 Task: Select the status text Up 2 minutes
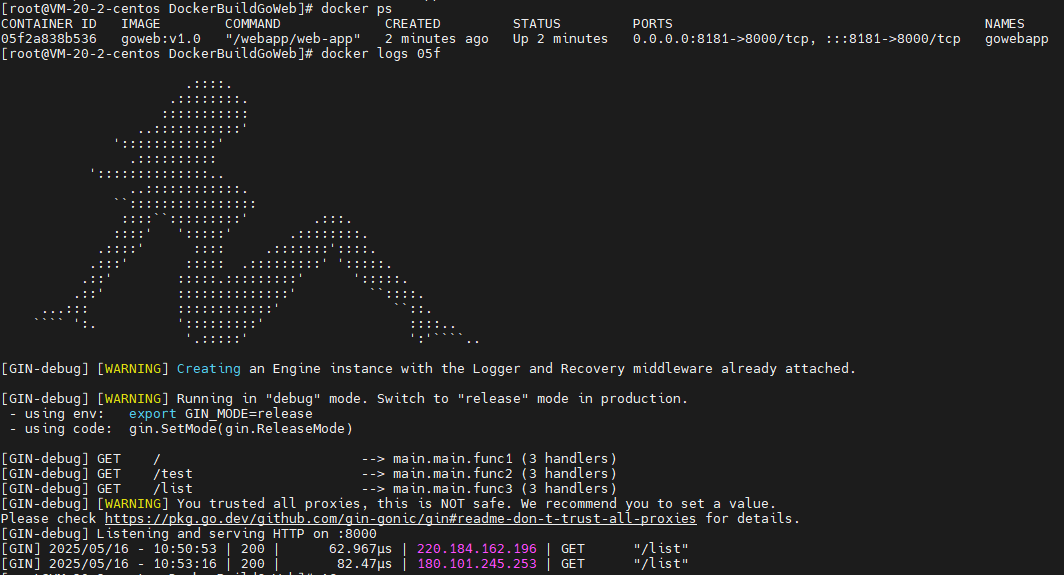[560, 39]
